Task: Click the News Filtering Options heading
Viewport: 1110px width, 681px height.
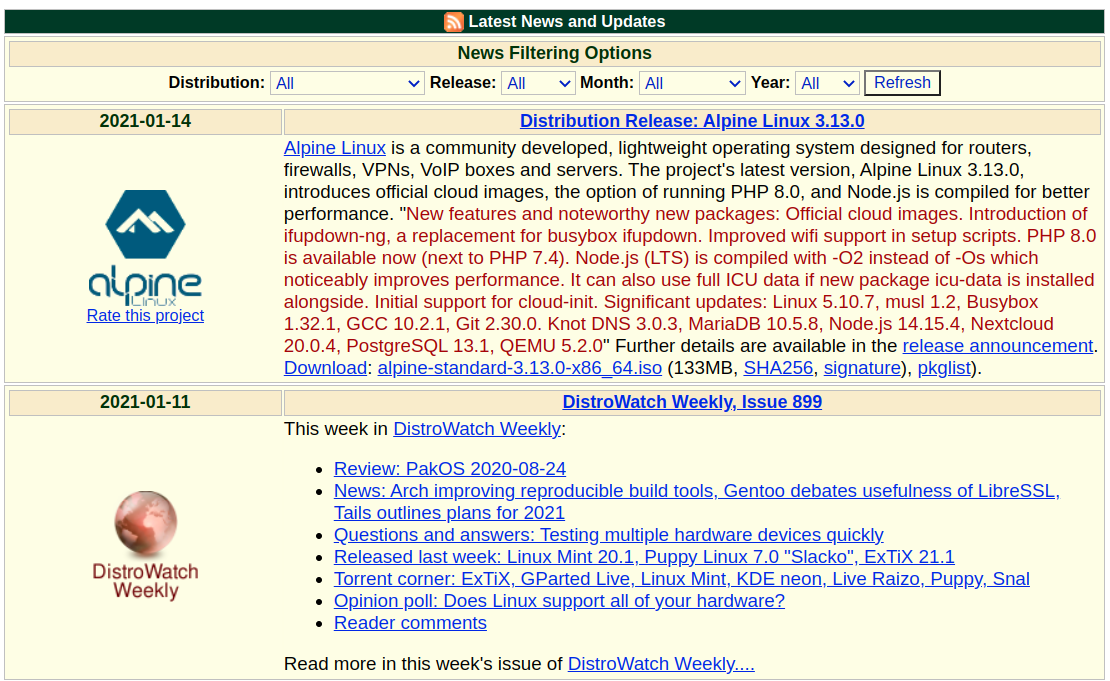Action: tap(554, 53)
